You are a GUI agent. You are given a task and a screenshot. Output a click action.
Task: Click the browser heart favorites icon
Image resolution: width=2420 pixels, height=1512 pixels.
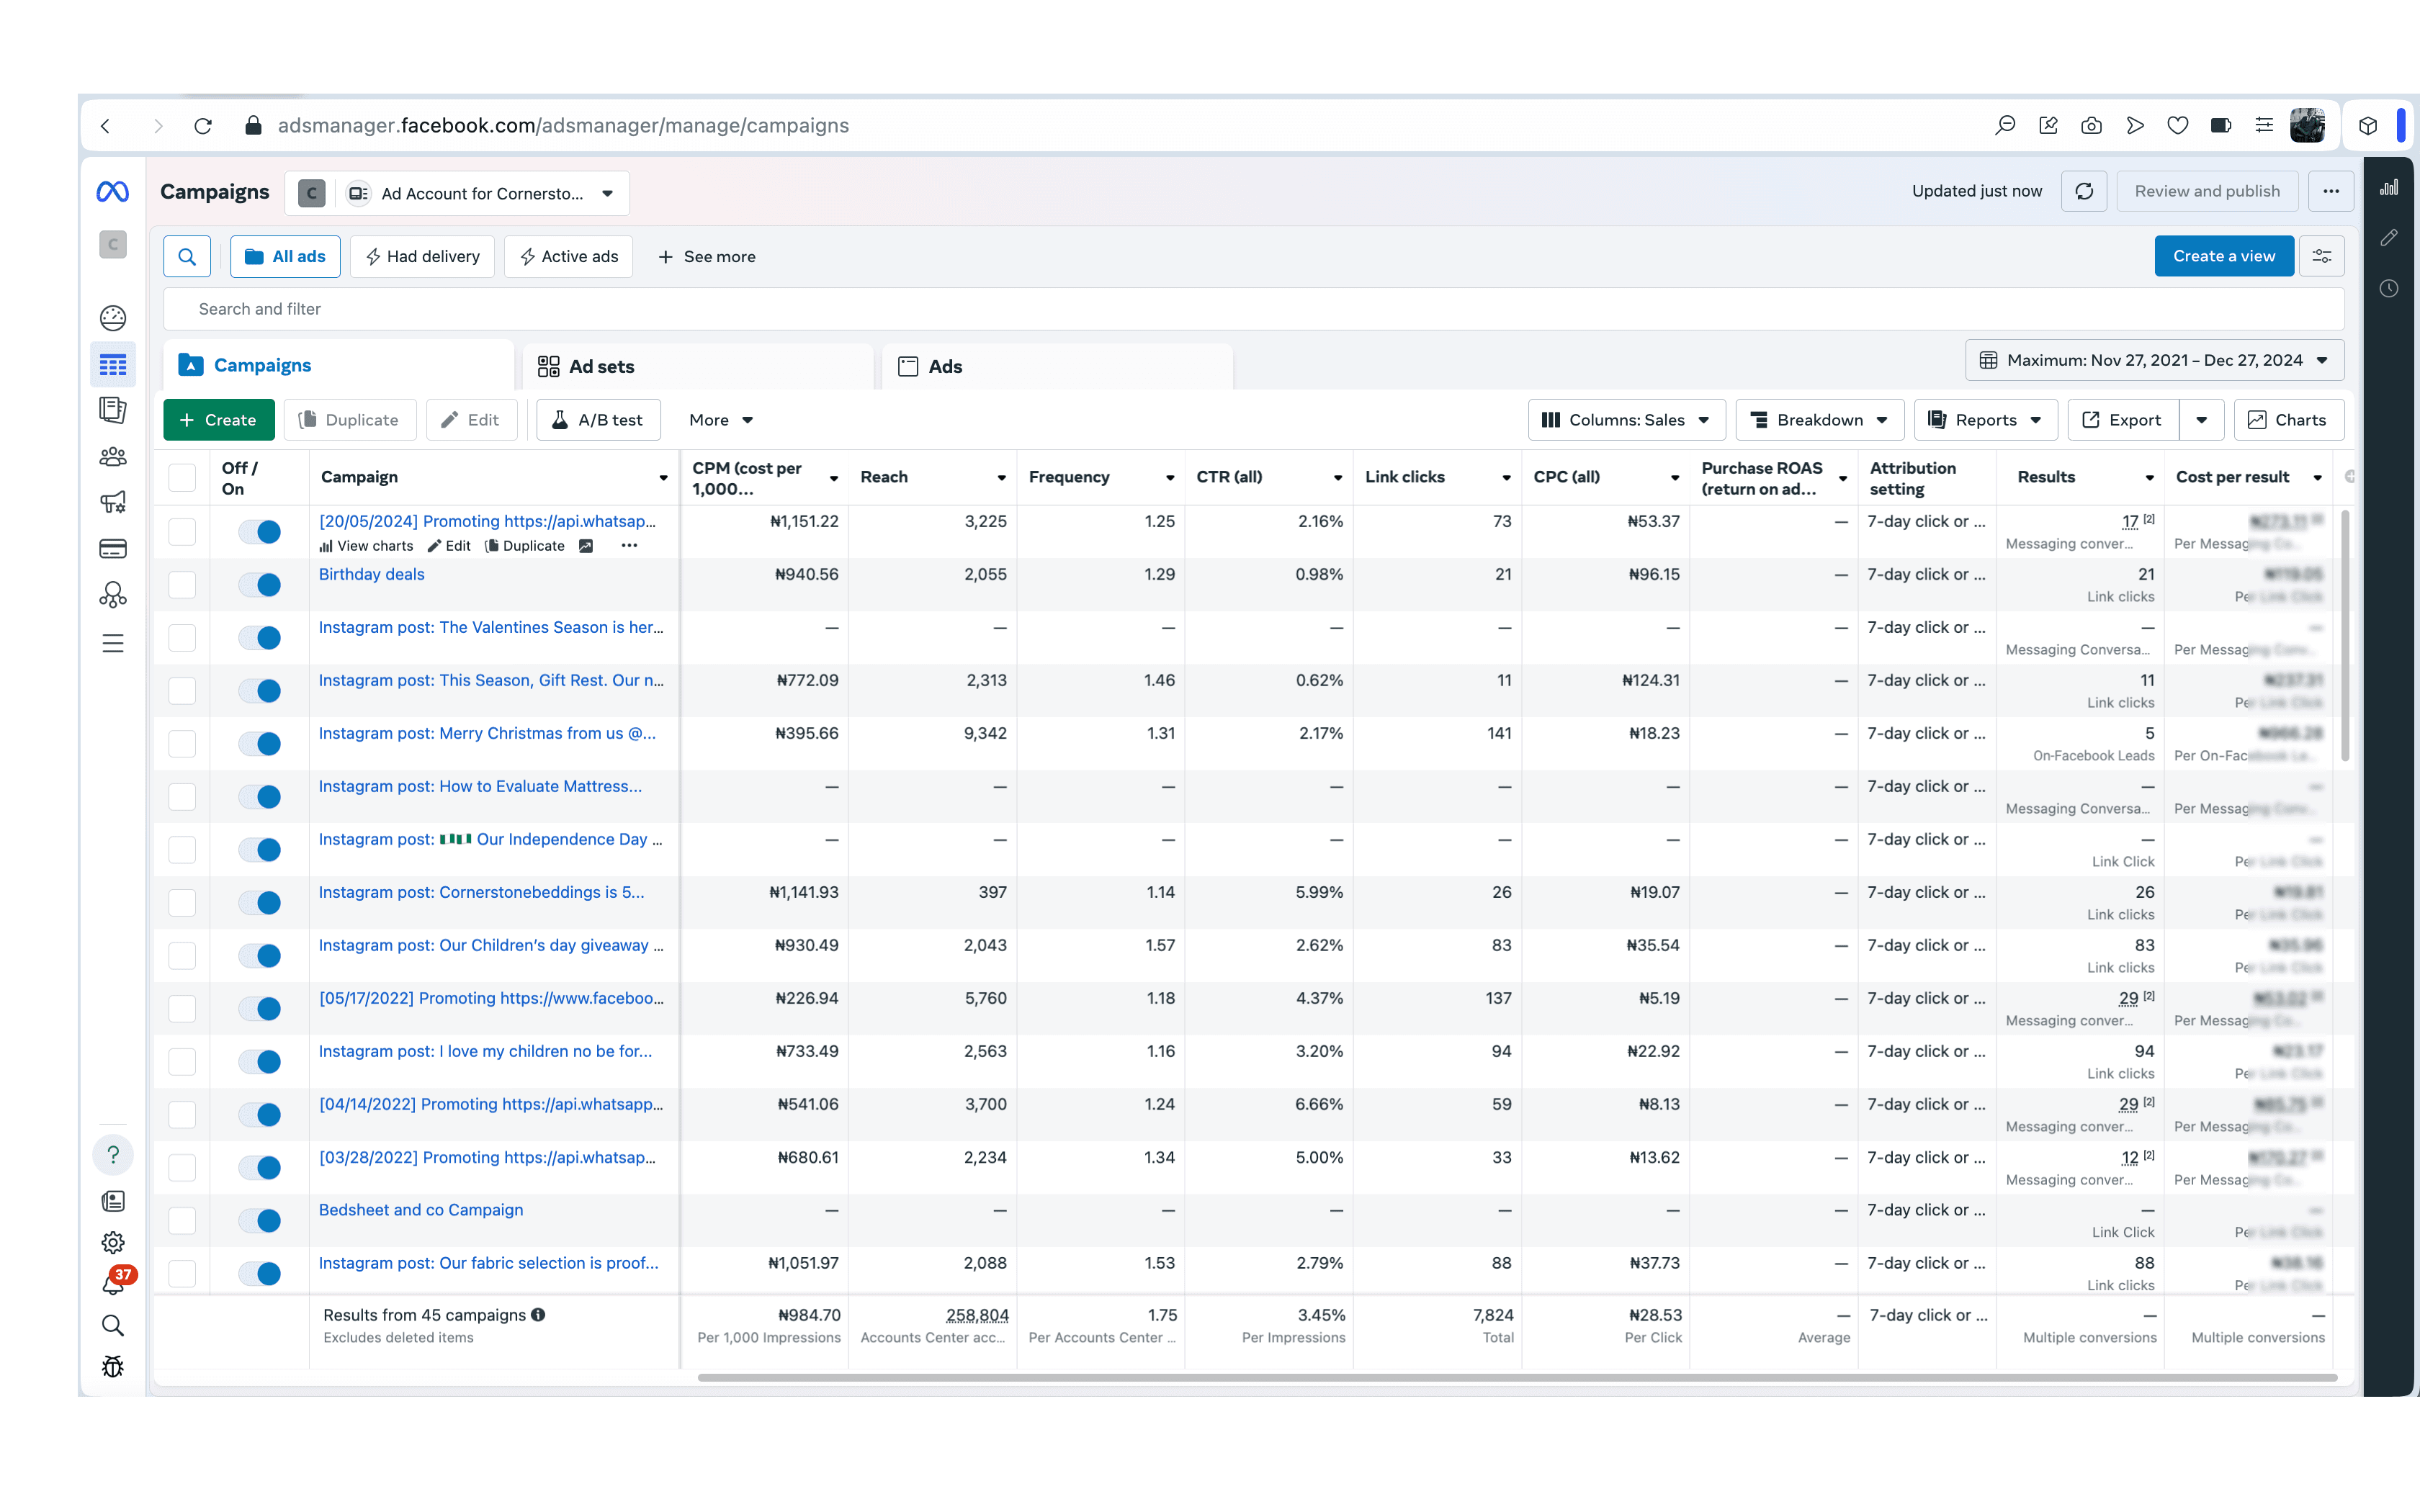point(2178,126)
